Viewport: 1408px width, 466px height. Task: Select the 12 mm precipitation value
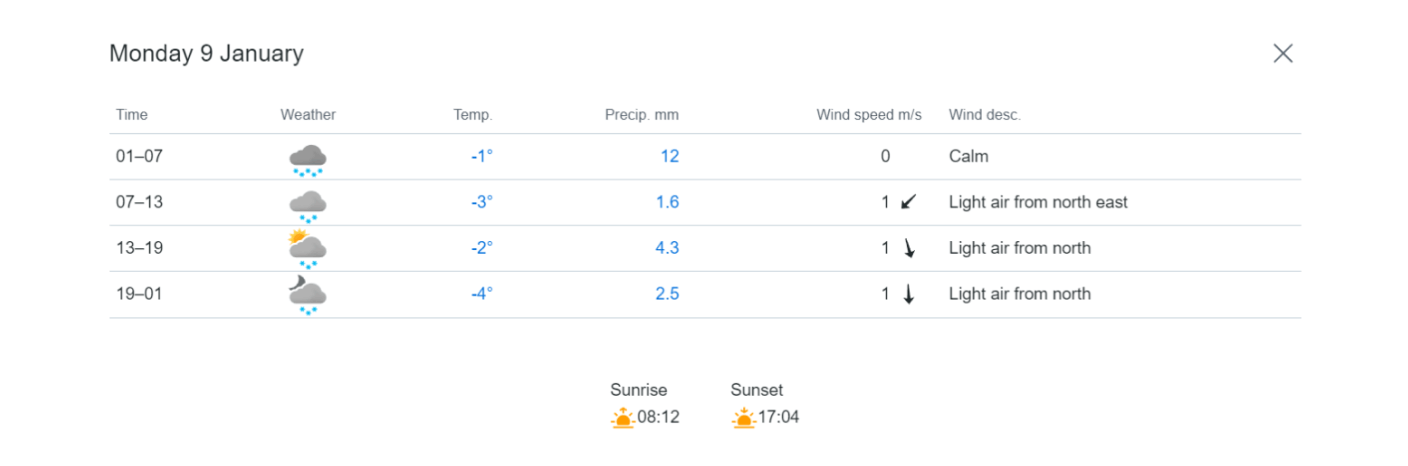(670, 156)
